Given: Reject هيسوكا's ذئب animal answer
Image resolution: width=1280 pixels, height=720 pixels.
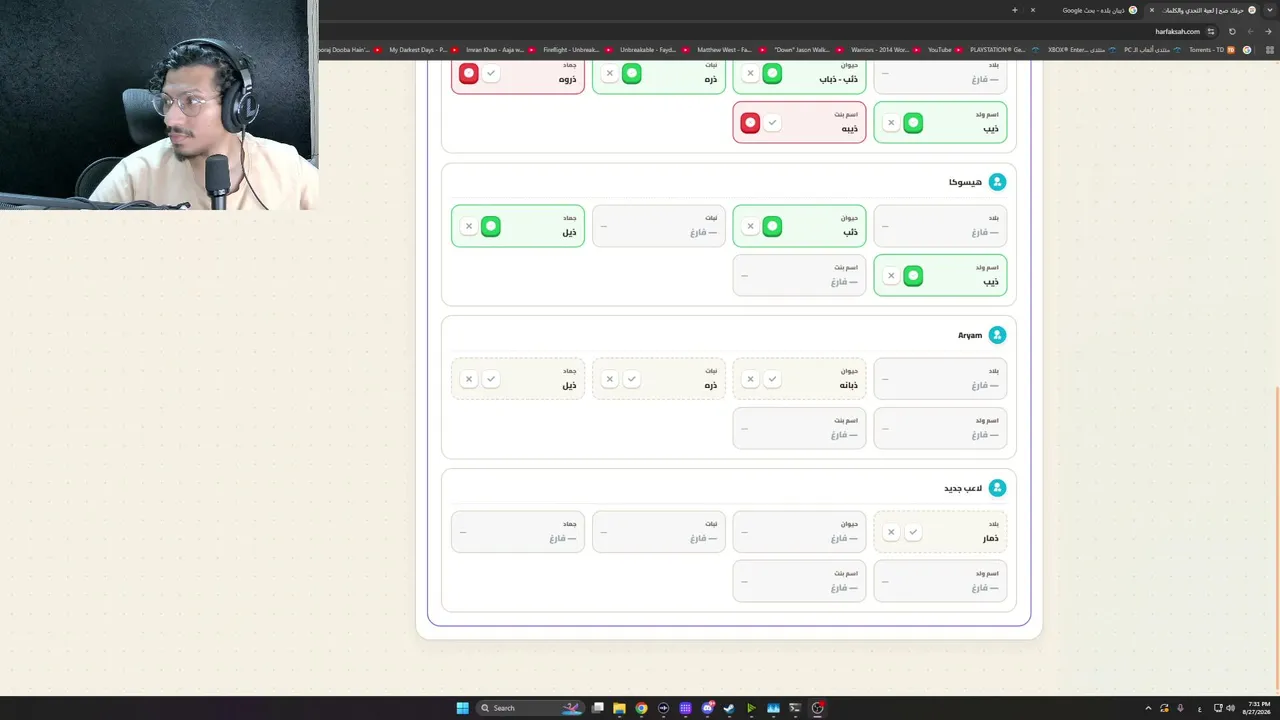Looking at the screenshot, I should (750, 226).
